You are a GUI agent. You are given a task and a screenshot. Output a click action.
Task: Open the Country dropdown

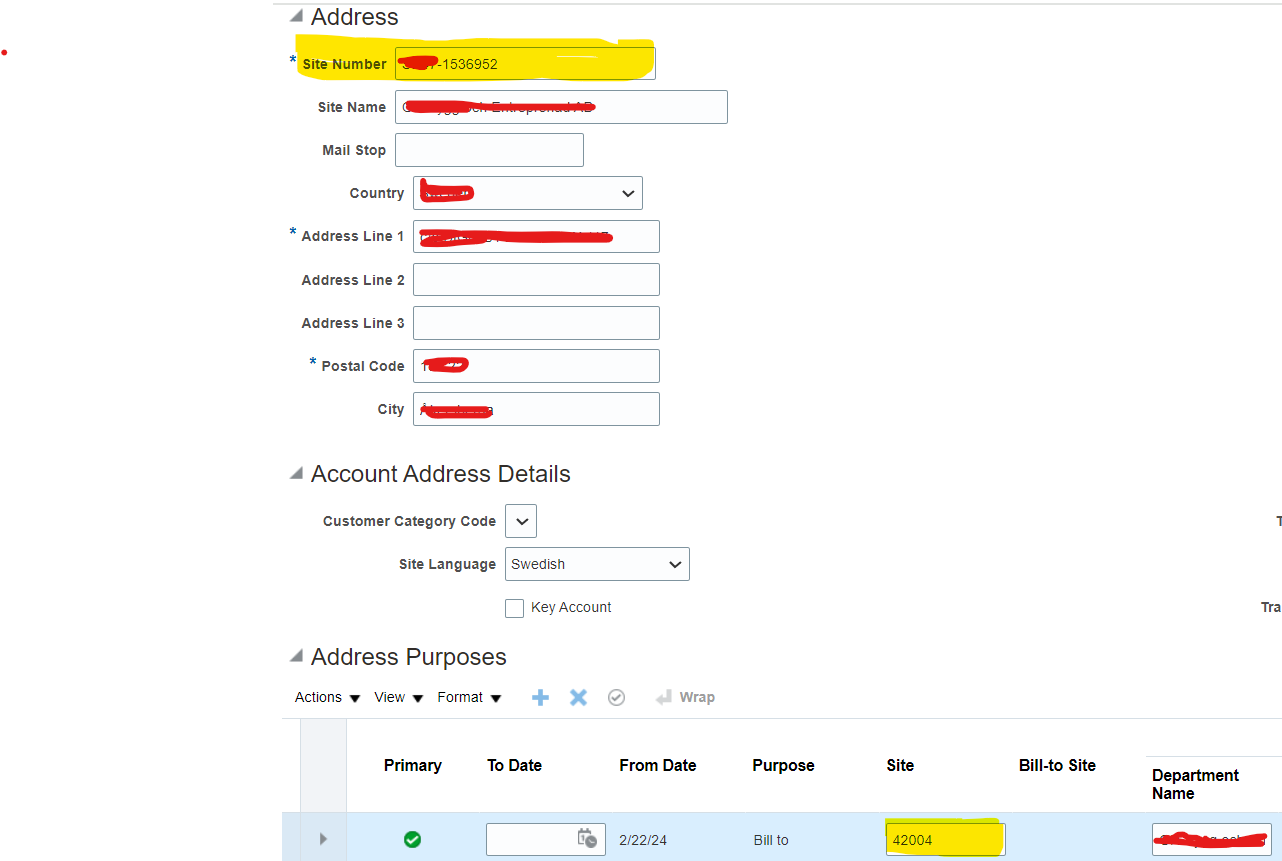click(x=628, y=193)
